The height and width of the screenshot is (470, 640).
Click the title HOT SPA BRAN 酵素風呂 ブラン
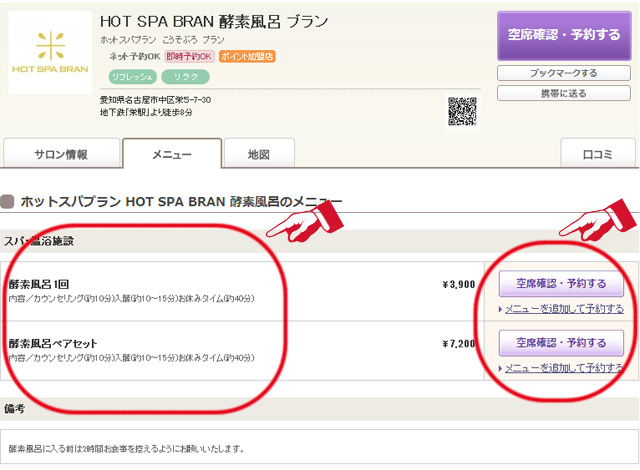(214, 22)
